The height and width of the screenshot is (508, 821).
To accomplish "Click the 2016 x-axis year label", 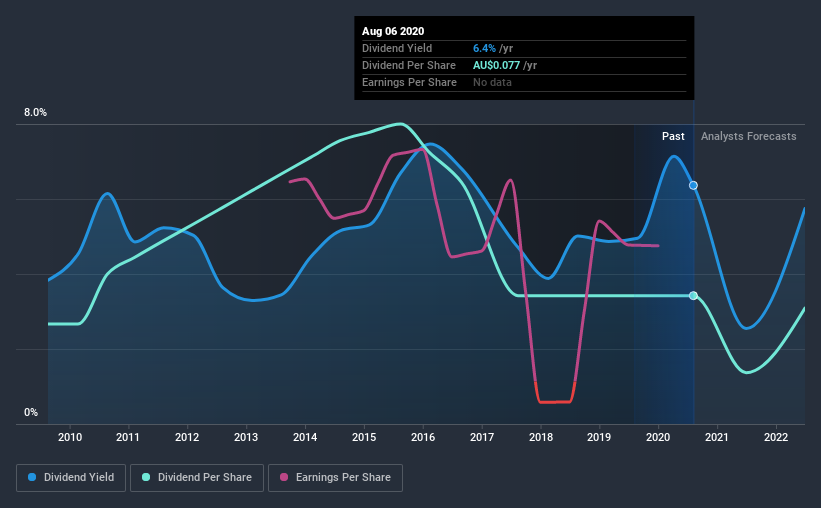I will 423,437.
